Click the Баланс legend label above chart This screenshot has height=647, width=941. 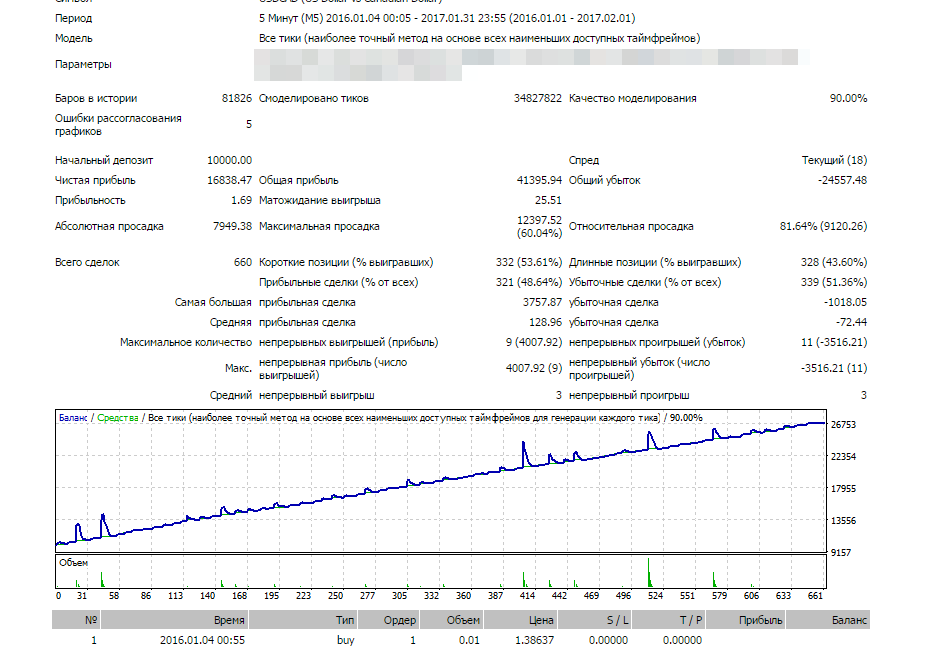pos(74,417)
